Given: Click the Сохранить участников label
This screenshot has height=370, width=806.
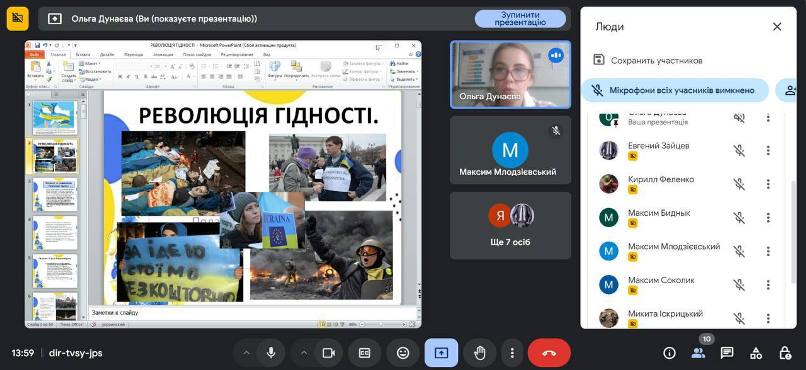Looking at the screenshot, I should [656, 61].
